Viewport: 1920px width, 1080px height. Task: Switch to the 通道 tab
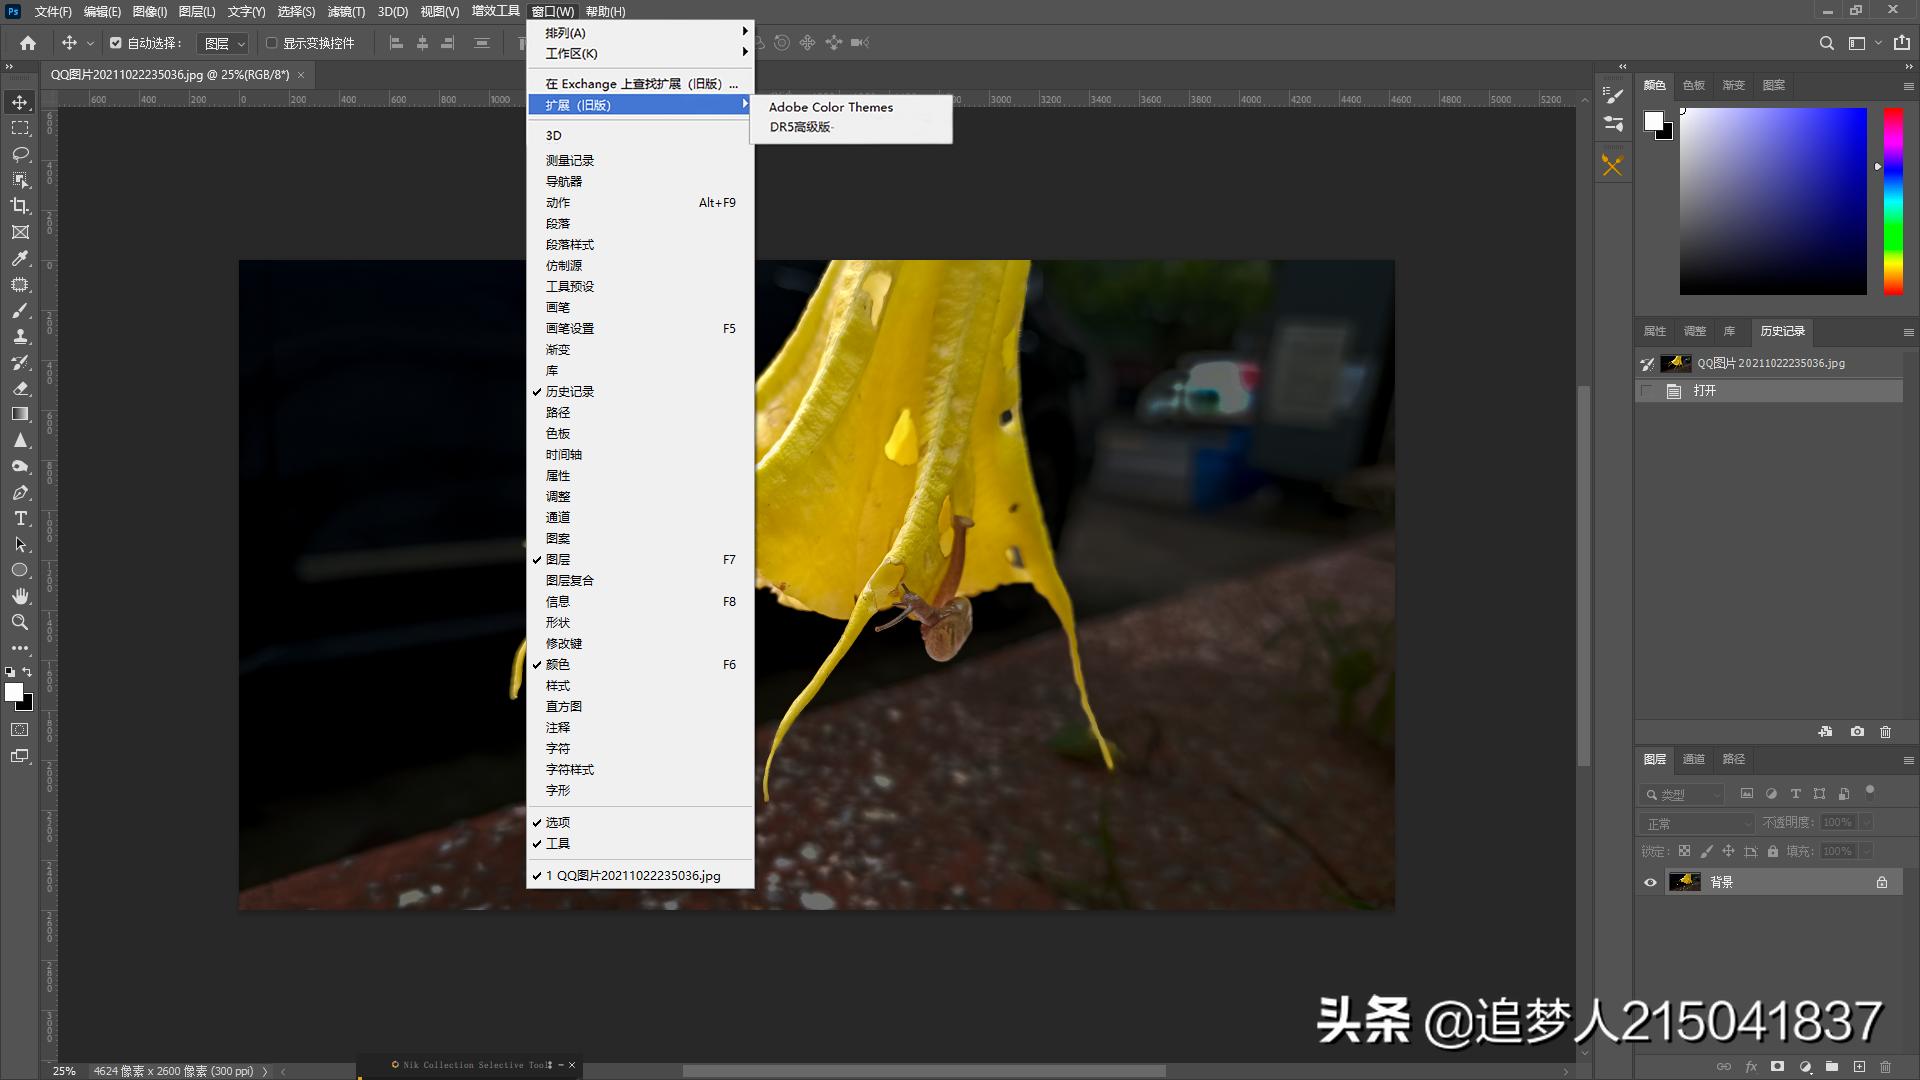coord(1694,759)
